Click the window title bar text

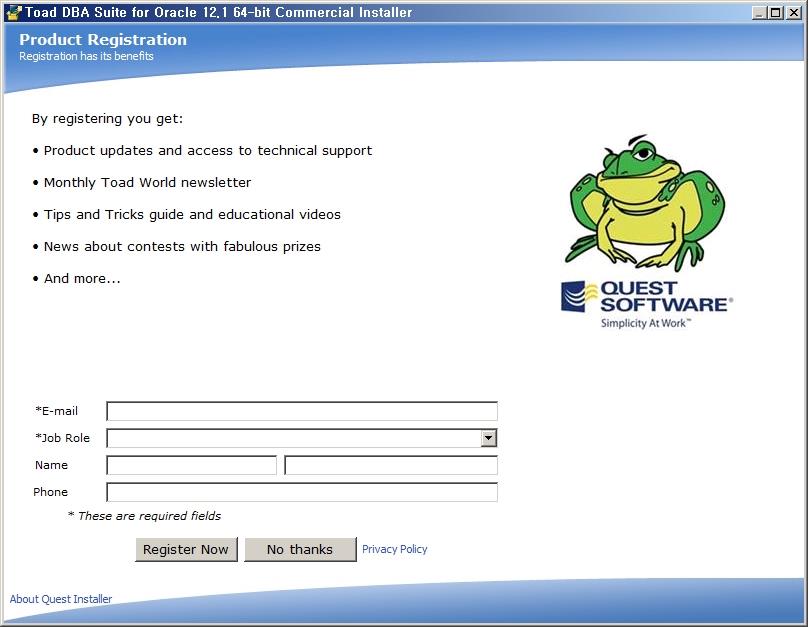pyautogui.click(x=218, y=12)
